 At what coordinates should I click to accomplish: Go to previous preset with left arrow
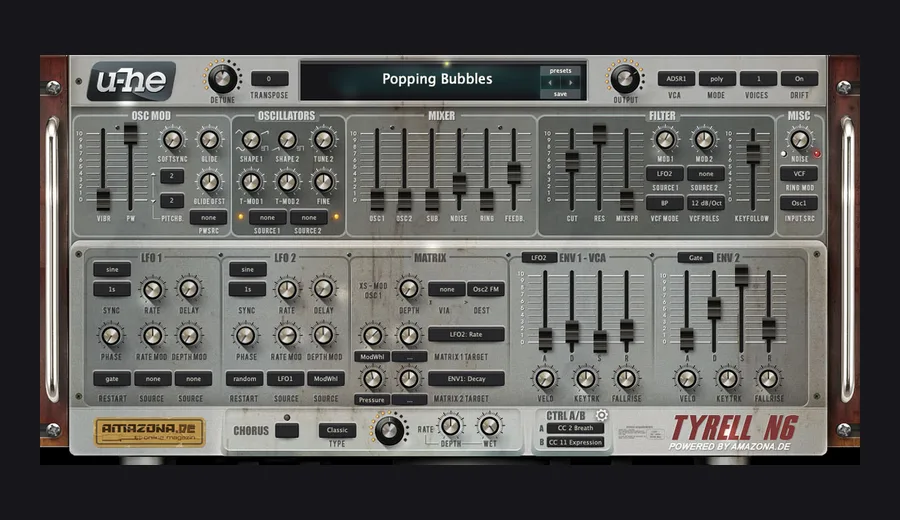click(550, 83)
